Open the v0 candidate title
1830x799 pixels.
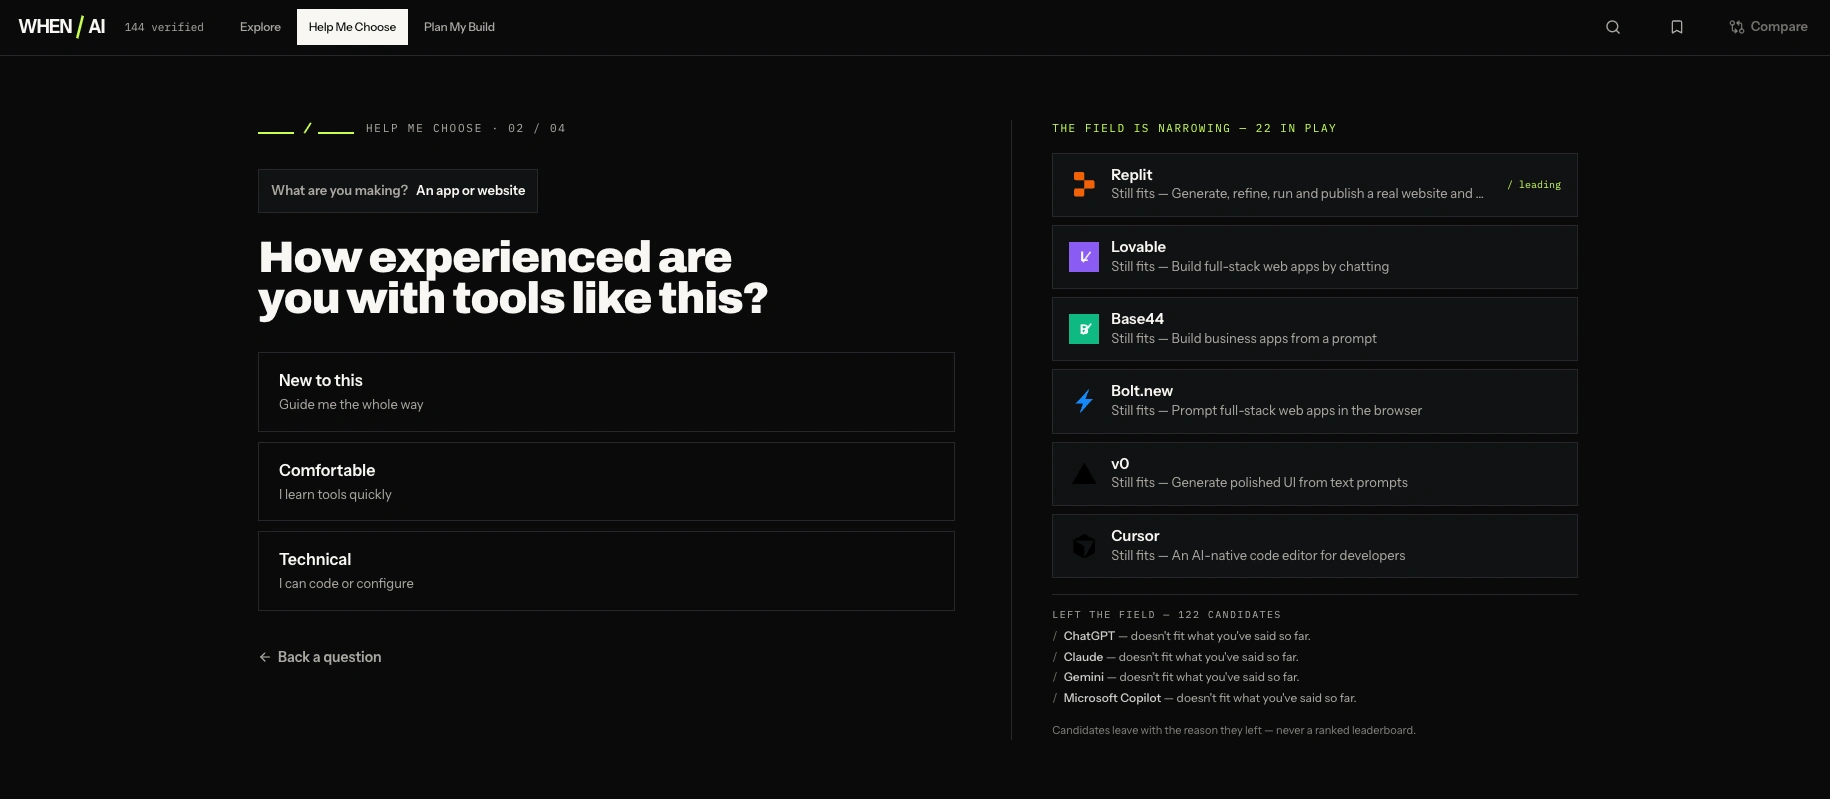tap(1120, 464)
